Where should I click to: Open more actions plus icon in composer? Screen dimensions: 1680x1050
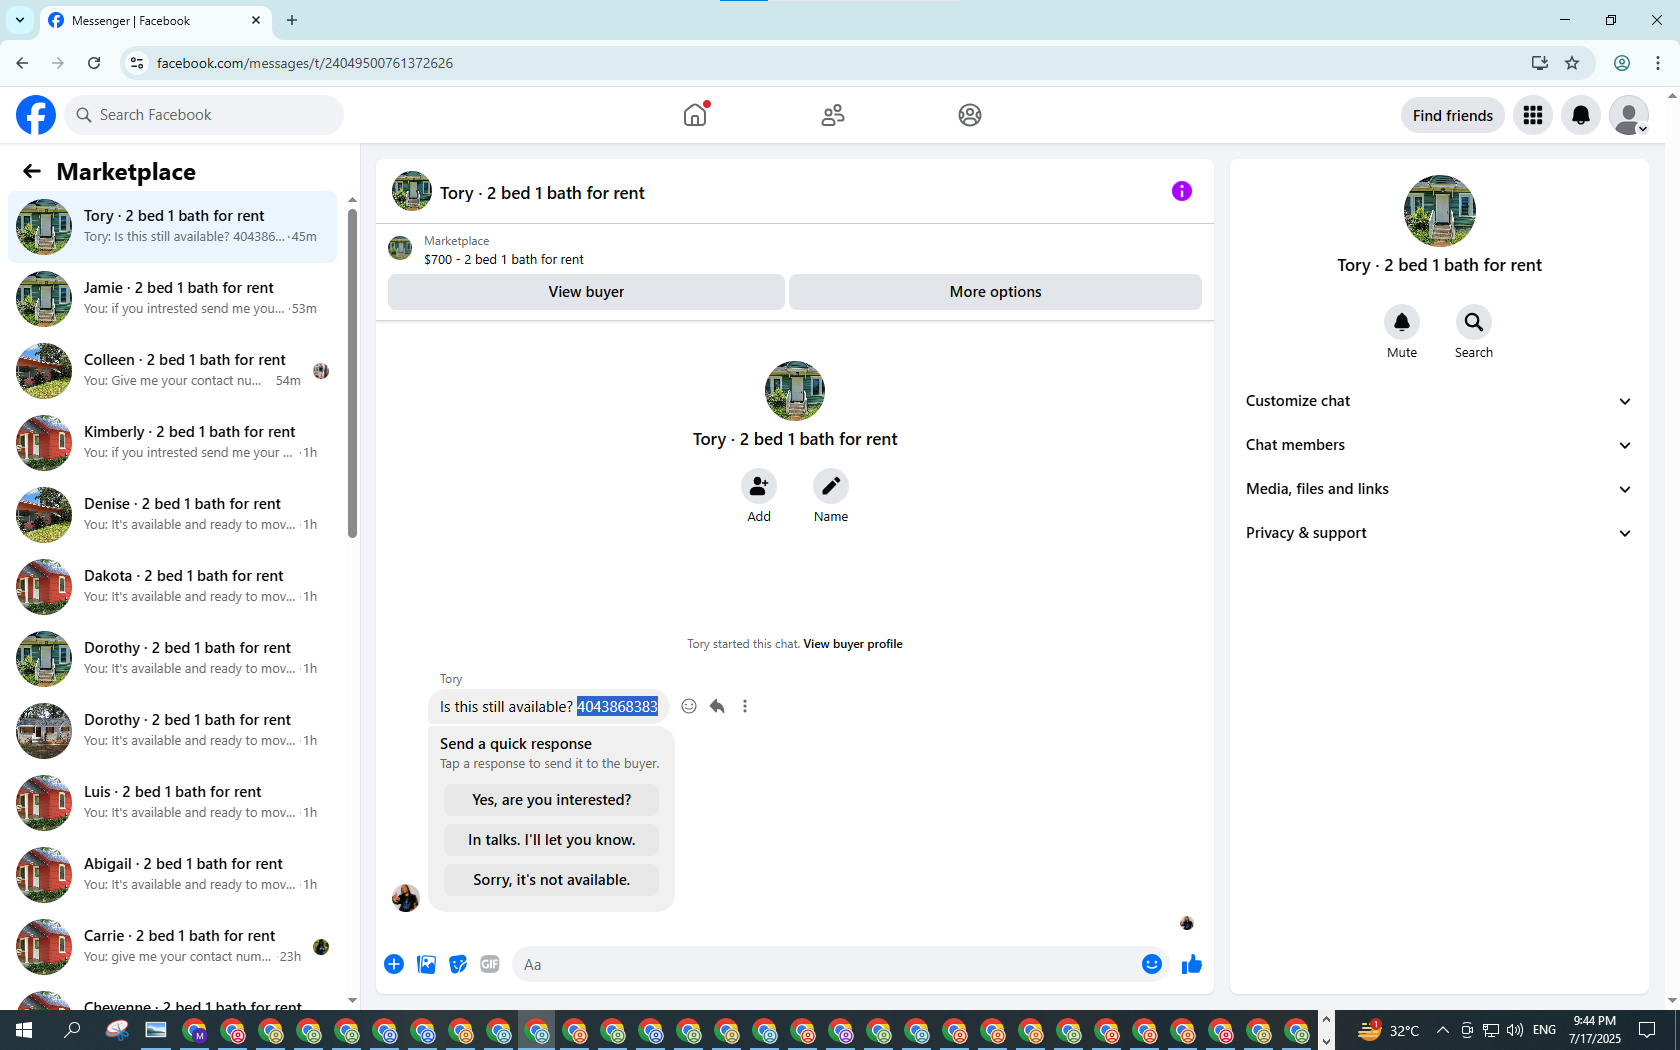394,964
